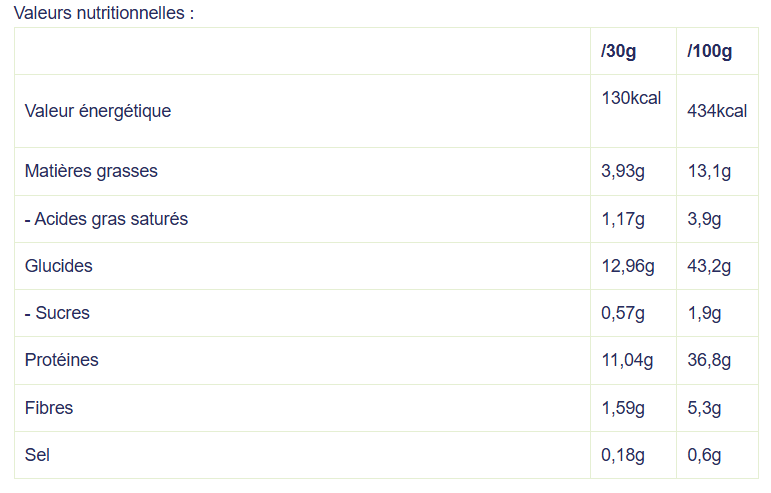Click the 3,93g fat value
Screen dimensions: 771x493
(x=623, y=171)
